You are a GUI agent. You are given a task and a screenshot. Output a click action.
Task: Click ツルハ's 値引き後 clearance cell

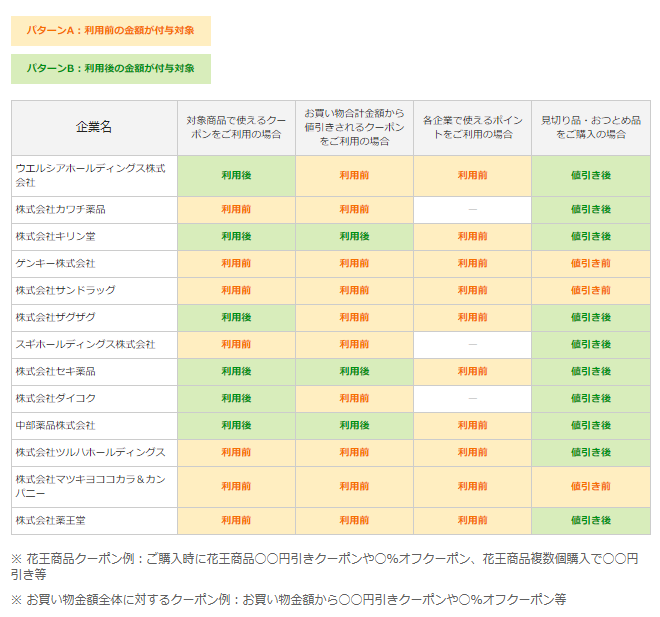[591, 452]
